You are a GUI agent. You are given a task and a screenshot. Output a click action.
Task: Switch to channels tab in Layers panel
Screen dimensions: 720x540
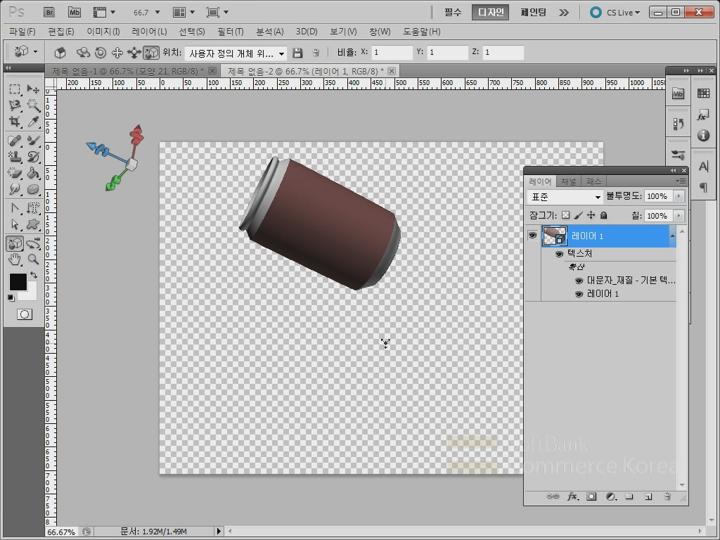coord(568,181)
